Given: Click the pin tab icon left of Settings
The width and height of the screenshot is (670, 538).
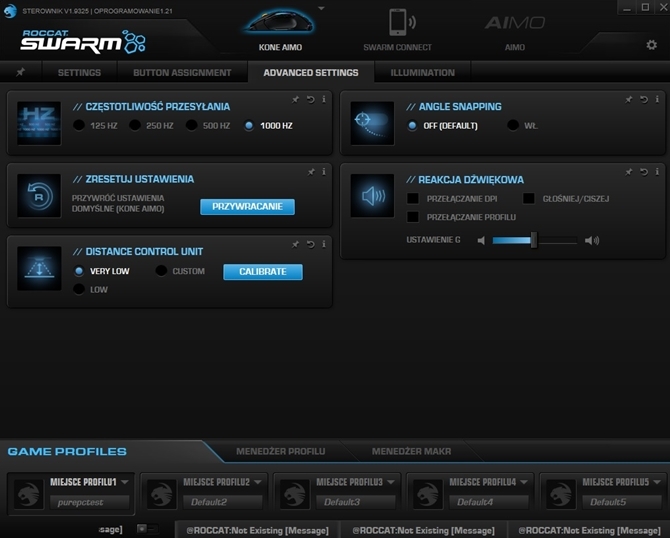Looking at the screenshot, I should click(20, 72).
